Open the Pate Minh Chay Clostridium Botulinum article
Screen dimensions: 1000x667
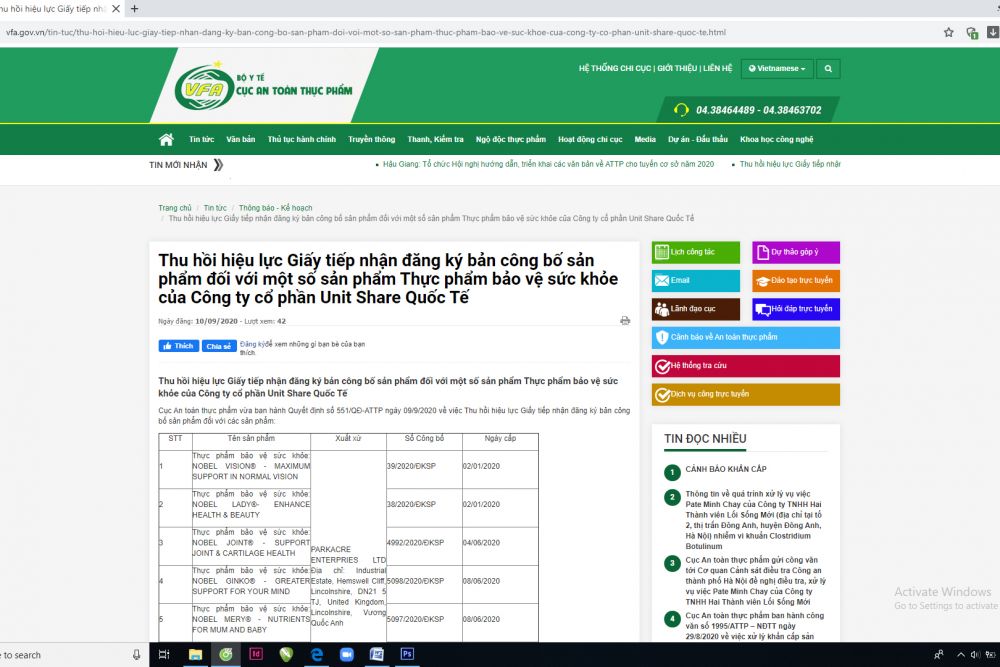[x=754, y=520]
